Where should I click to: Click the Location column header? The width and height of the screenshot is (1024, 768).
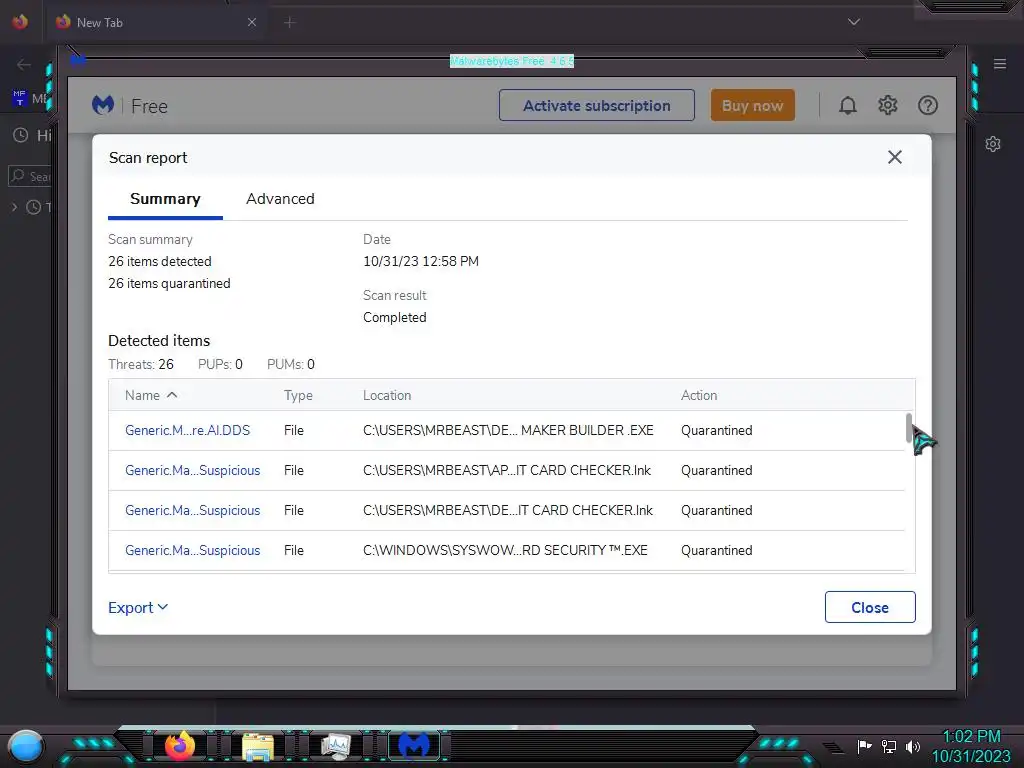[x=387, y=395]
